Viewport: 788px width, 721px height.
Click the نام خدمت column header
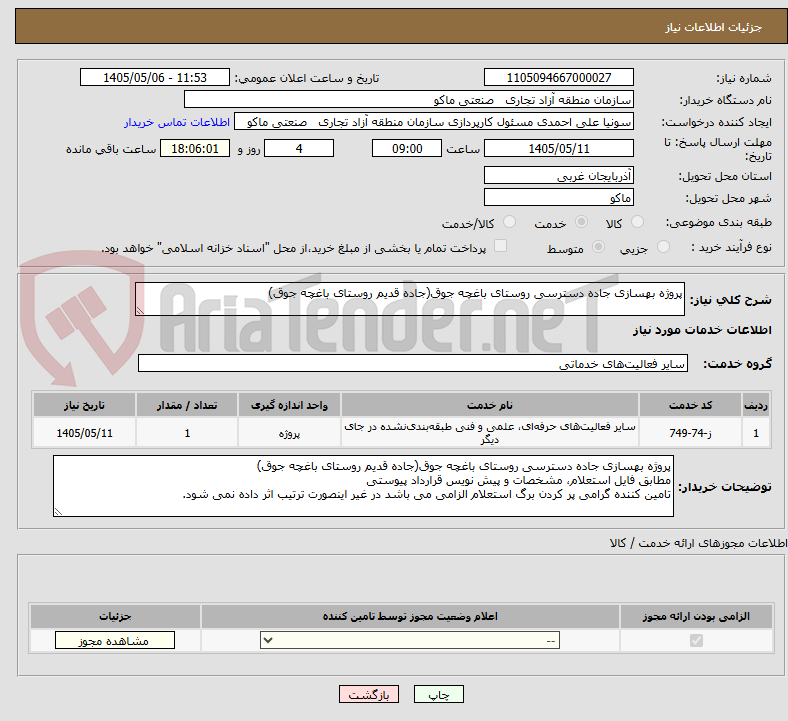[490, 405]
